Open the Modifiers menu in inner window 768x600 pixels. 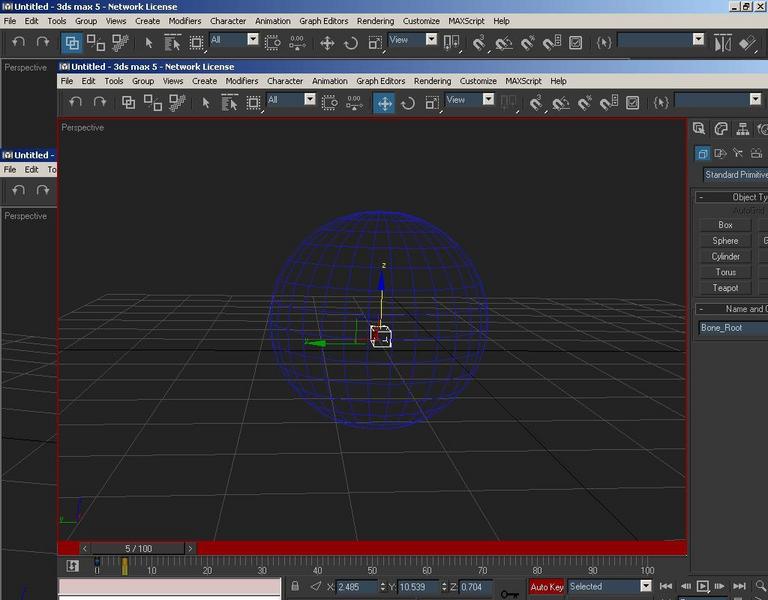pyautogui.click(x=241, y=81)
